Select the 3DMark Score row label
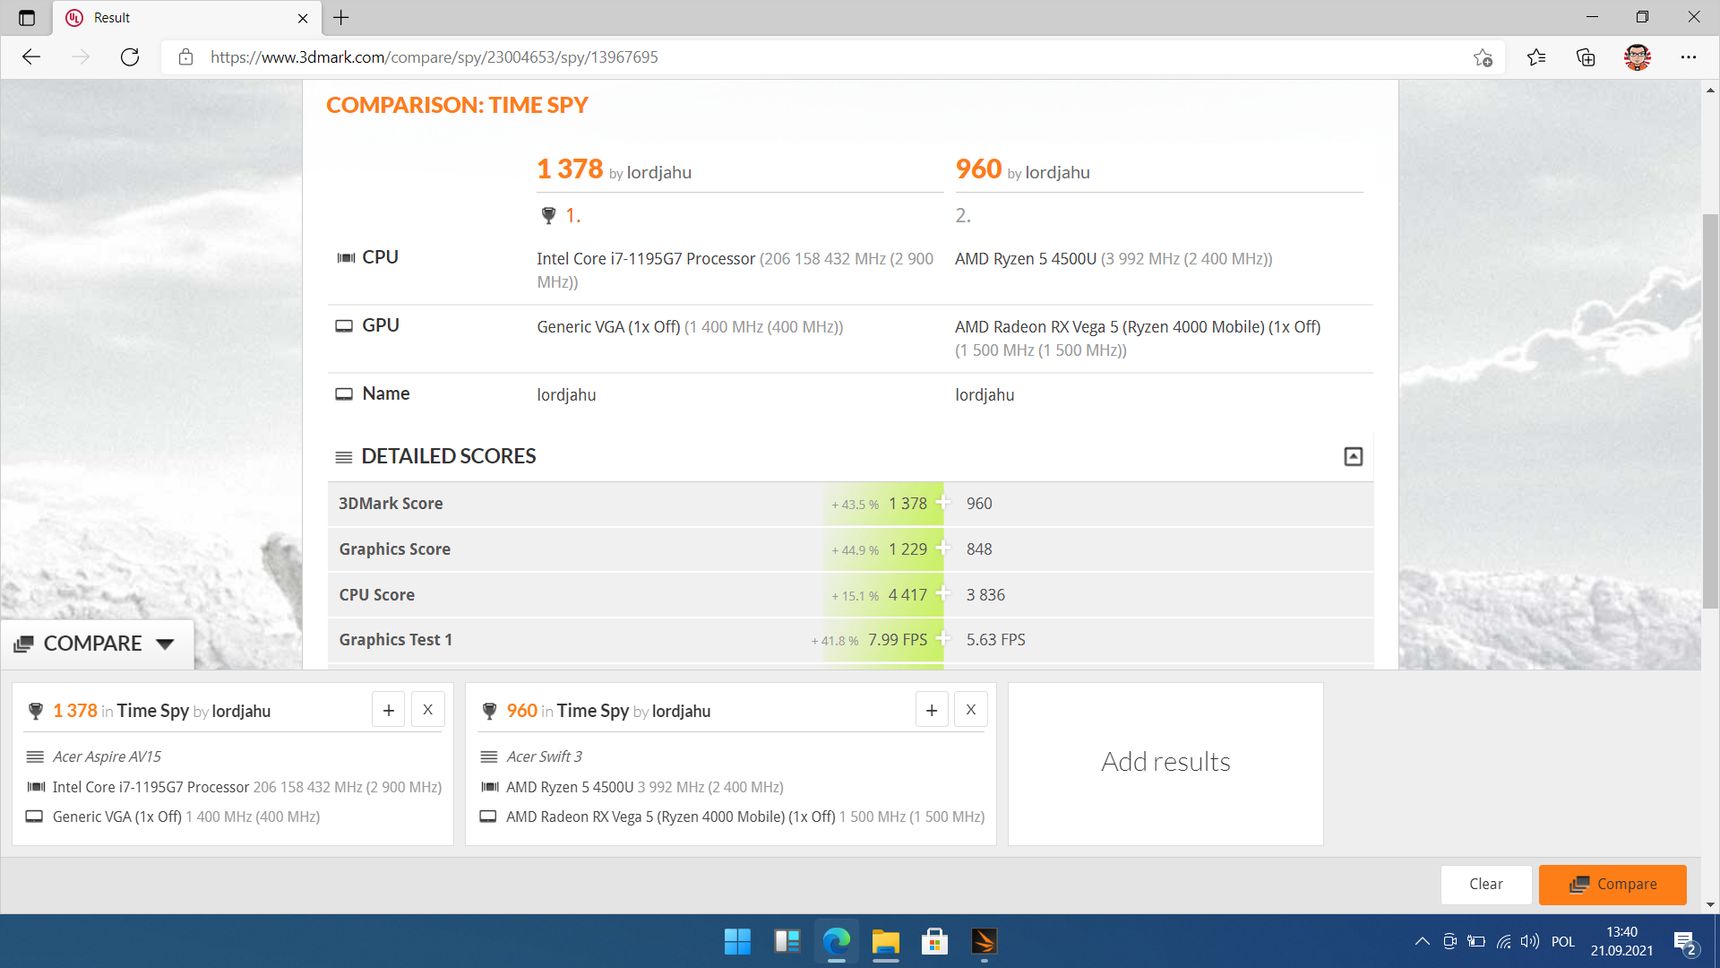This screenshot has width=1720, height=968. tap(391, 503)
